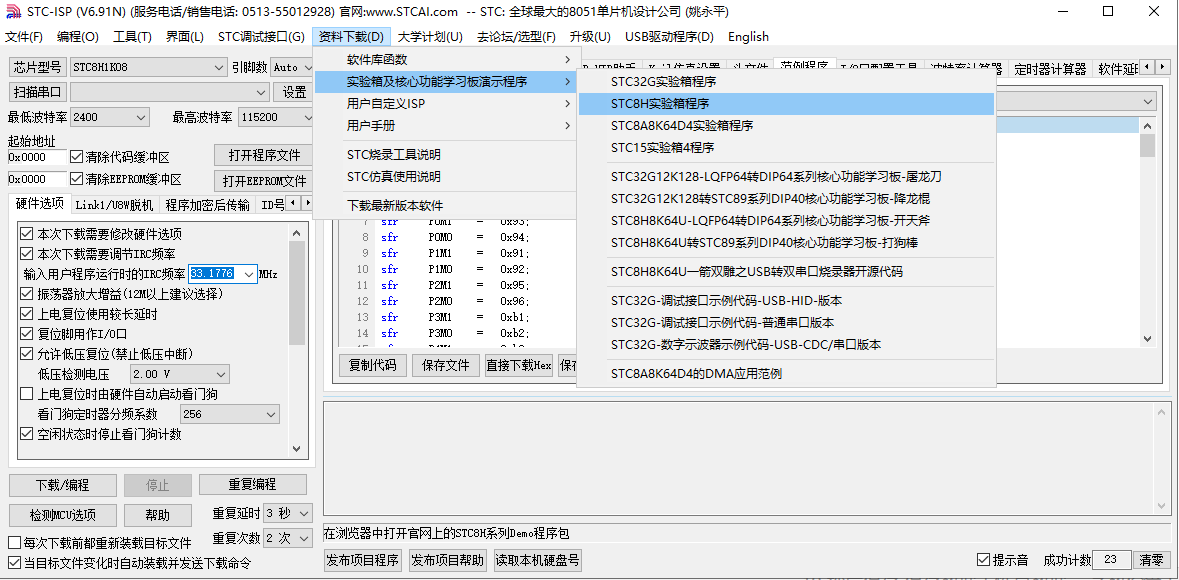1179x580 pixels.
Task: Open the 编程(O) menu
Action: tap(77, 37)
